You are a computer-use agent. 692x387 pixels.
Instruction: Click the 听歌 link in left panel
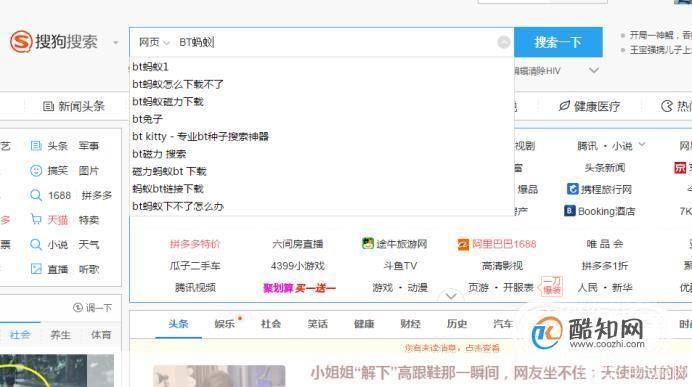(x=89, y=269)
